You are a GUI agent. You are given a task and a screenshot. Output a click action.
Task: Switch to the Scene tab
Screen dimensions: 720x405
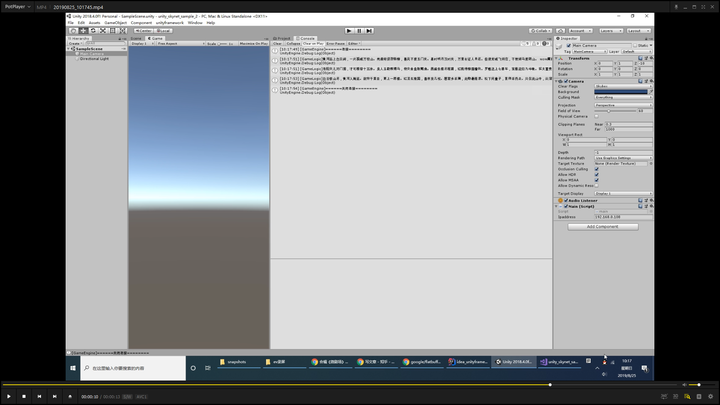tap(137, 38)
